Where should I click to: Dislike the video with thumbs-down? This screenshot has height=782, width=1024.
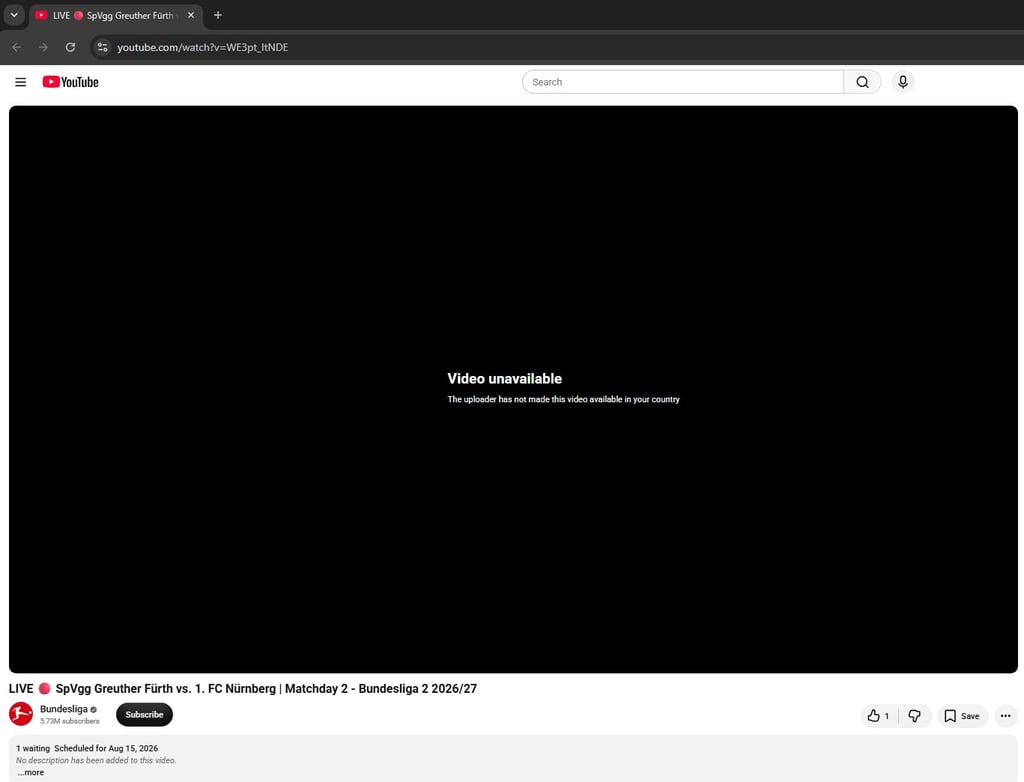tap(914, 716)
